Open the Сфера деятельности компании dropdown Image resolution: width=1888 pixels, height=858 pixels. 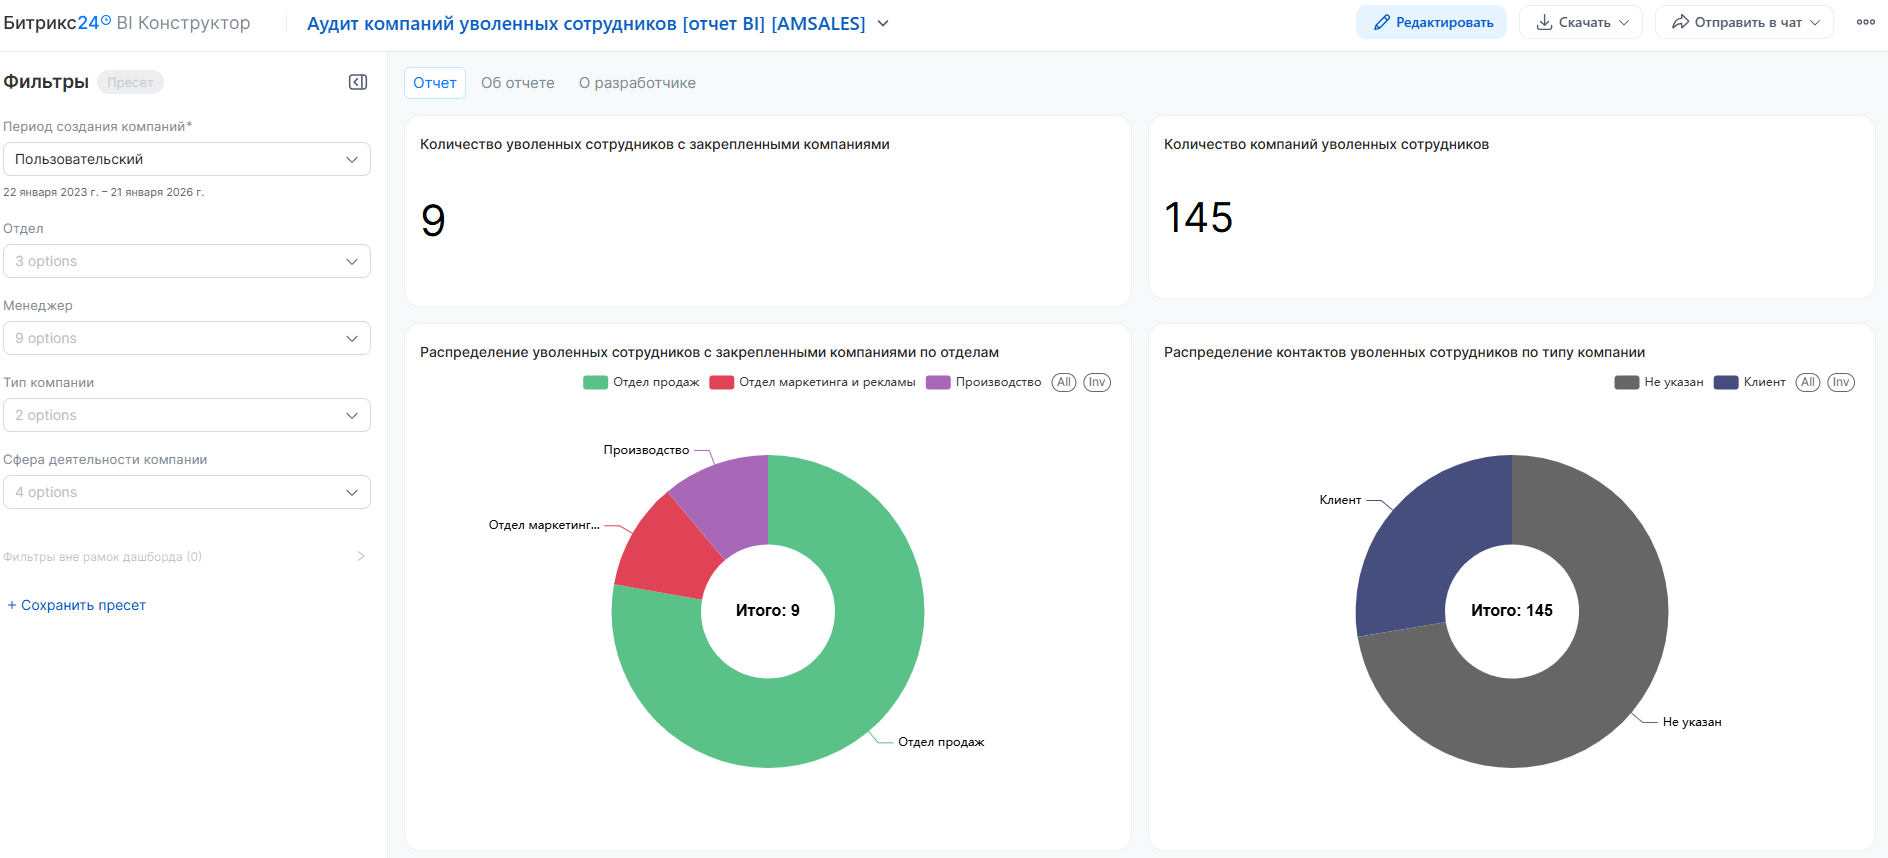tap(187, 492)
